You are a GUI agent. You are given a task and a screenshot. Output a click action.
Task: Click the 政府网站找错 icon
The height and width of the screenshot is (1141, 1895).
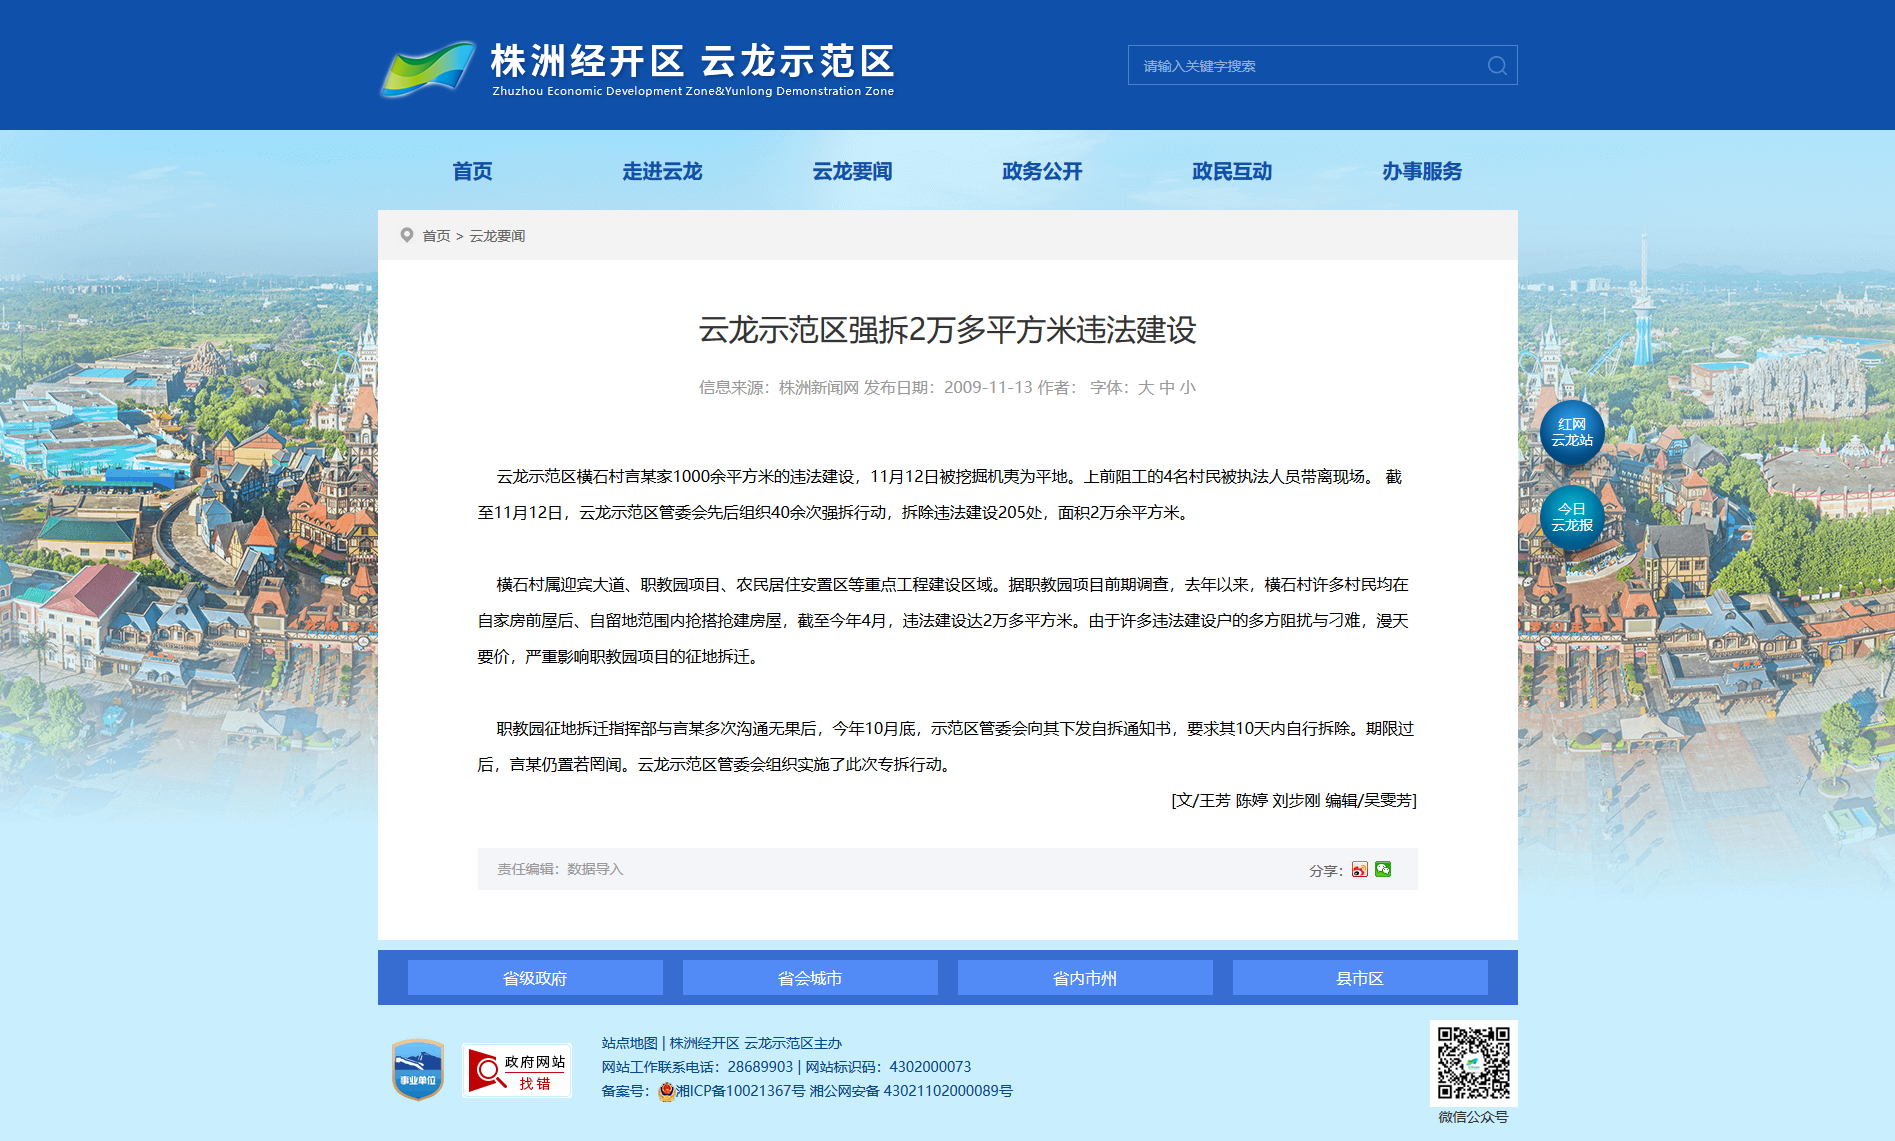[x=517, y=1071]
